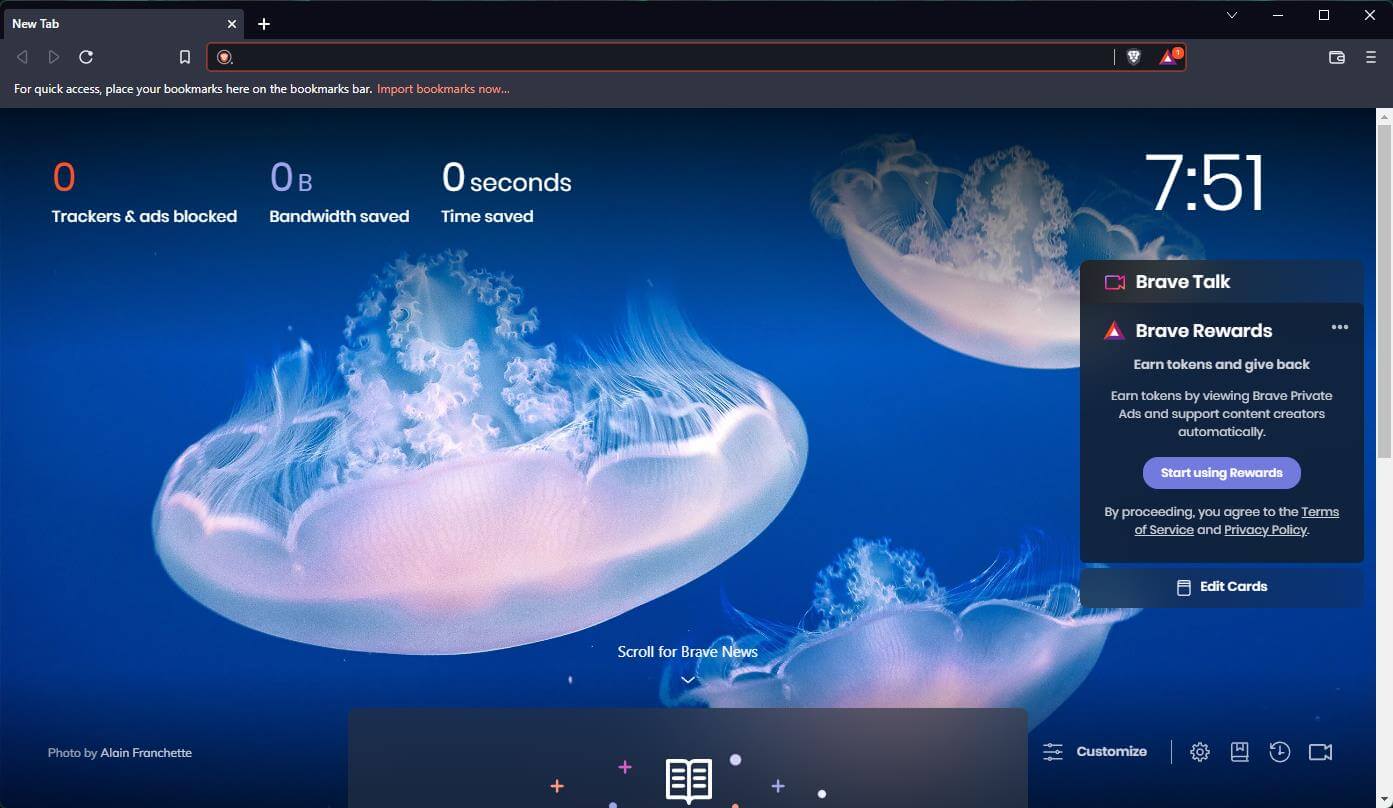Reload the current page
The width and height of the screenshot is (1393, 808).
point(86,57)
